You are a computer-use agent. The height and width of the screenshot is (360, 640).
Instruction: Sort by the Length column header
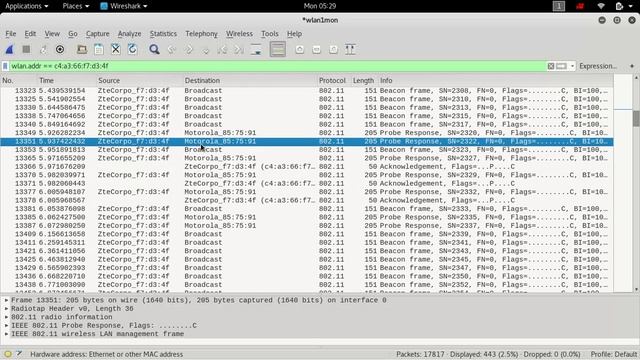(x=364, y=80)
